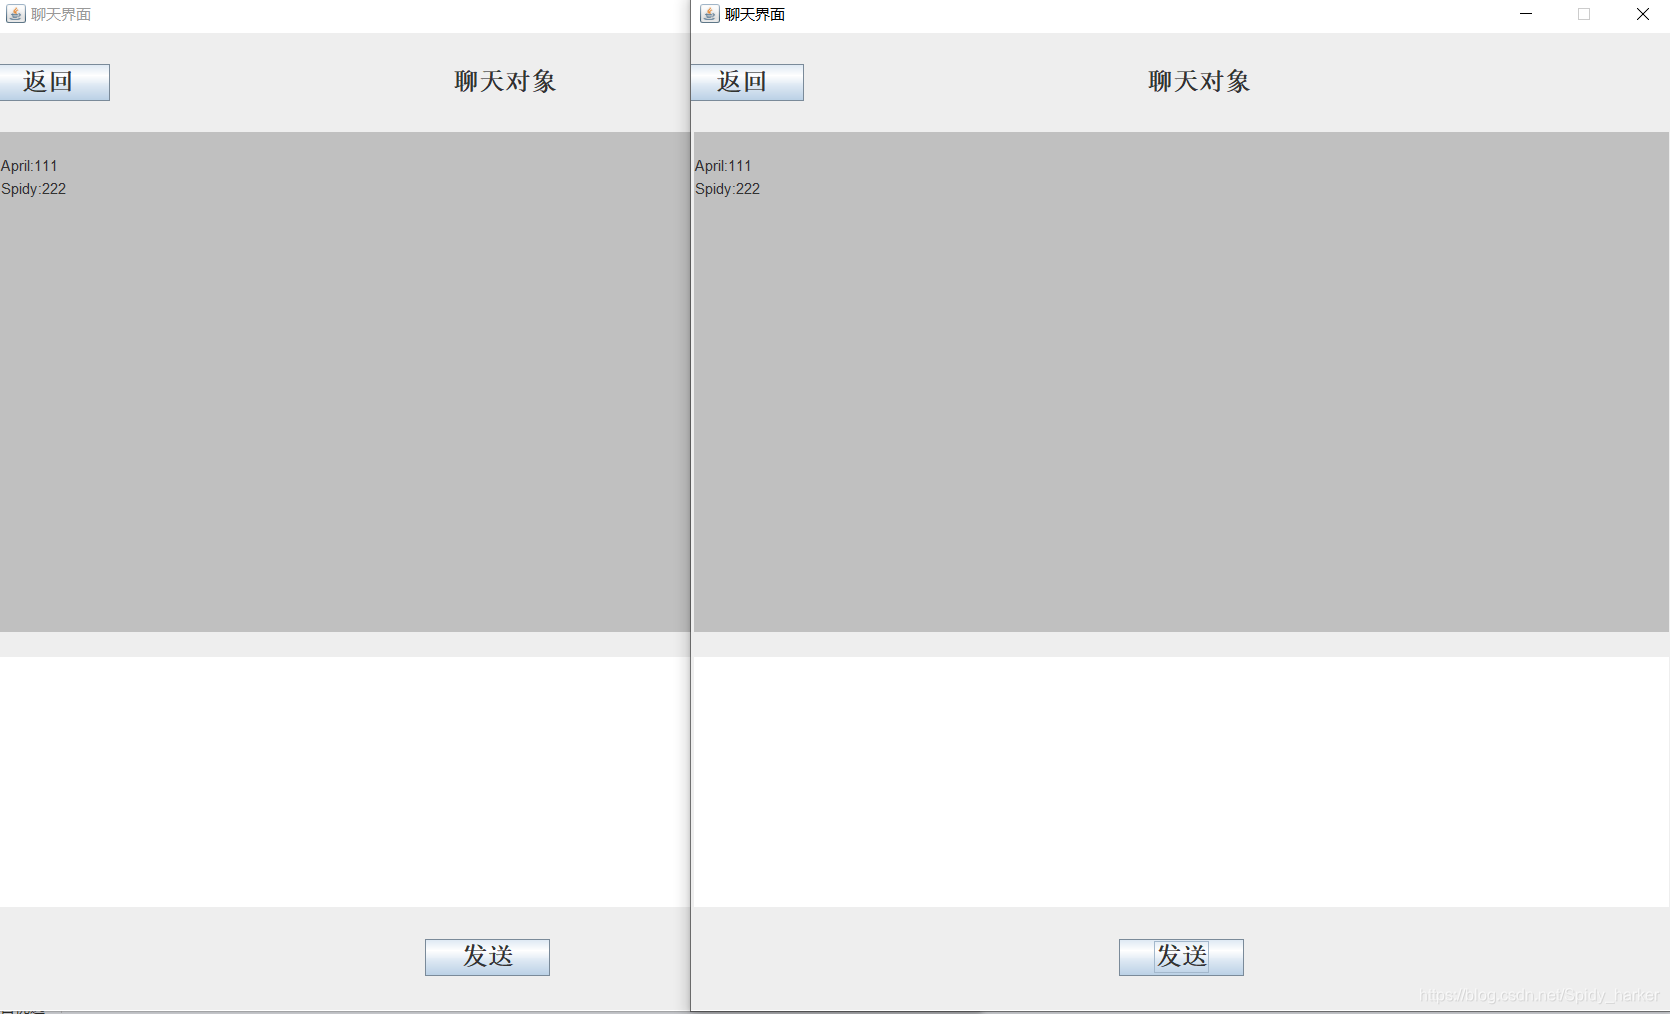The image size is (1670, 1014).
Task: Select 'Spidy:222' message in left window
Action: [x=33, y=189]
